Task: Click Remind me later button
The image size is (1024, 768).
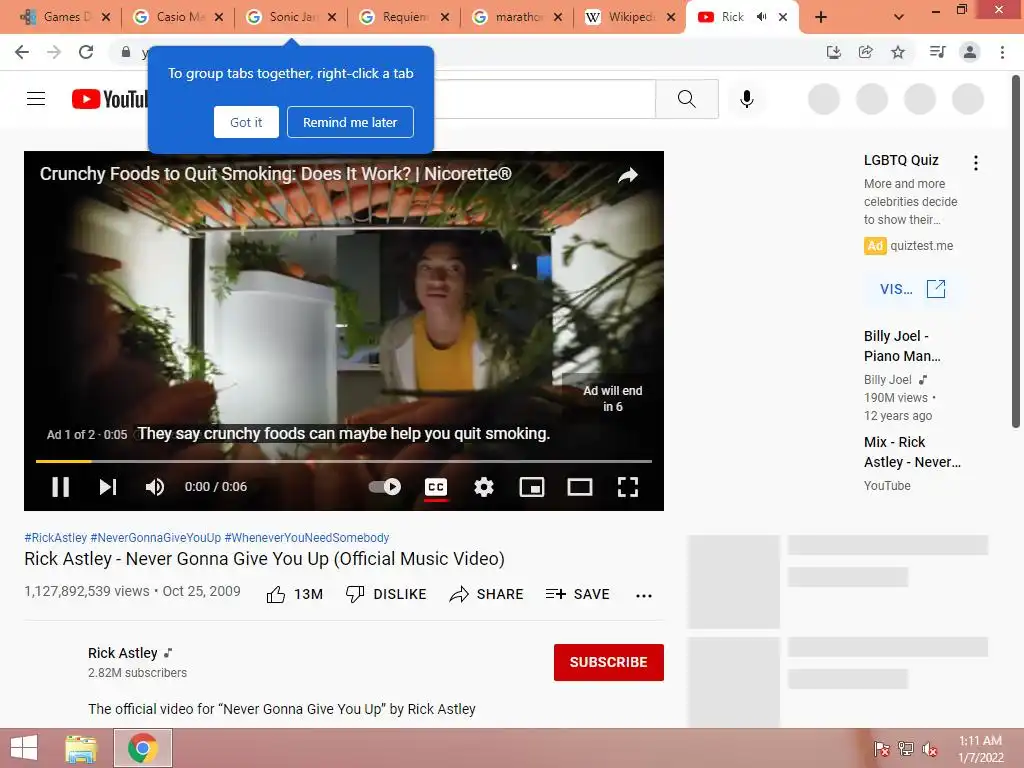Action: (x=350, y=122)
